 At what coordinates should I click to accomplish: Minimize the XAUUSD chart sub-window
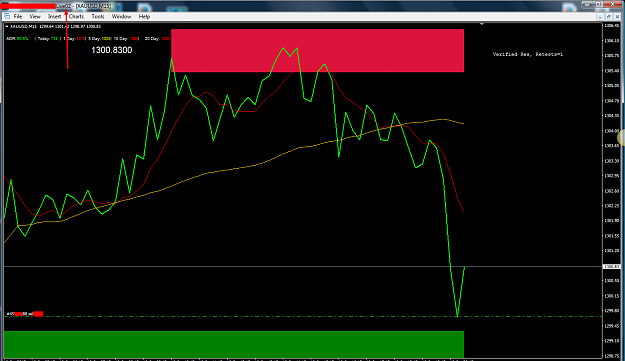[x=600, y=17]
